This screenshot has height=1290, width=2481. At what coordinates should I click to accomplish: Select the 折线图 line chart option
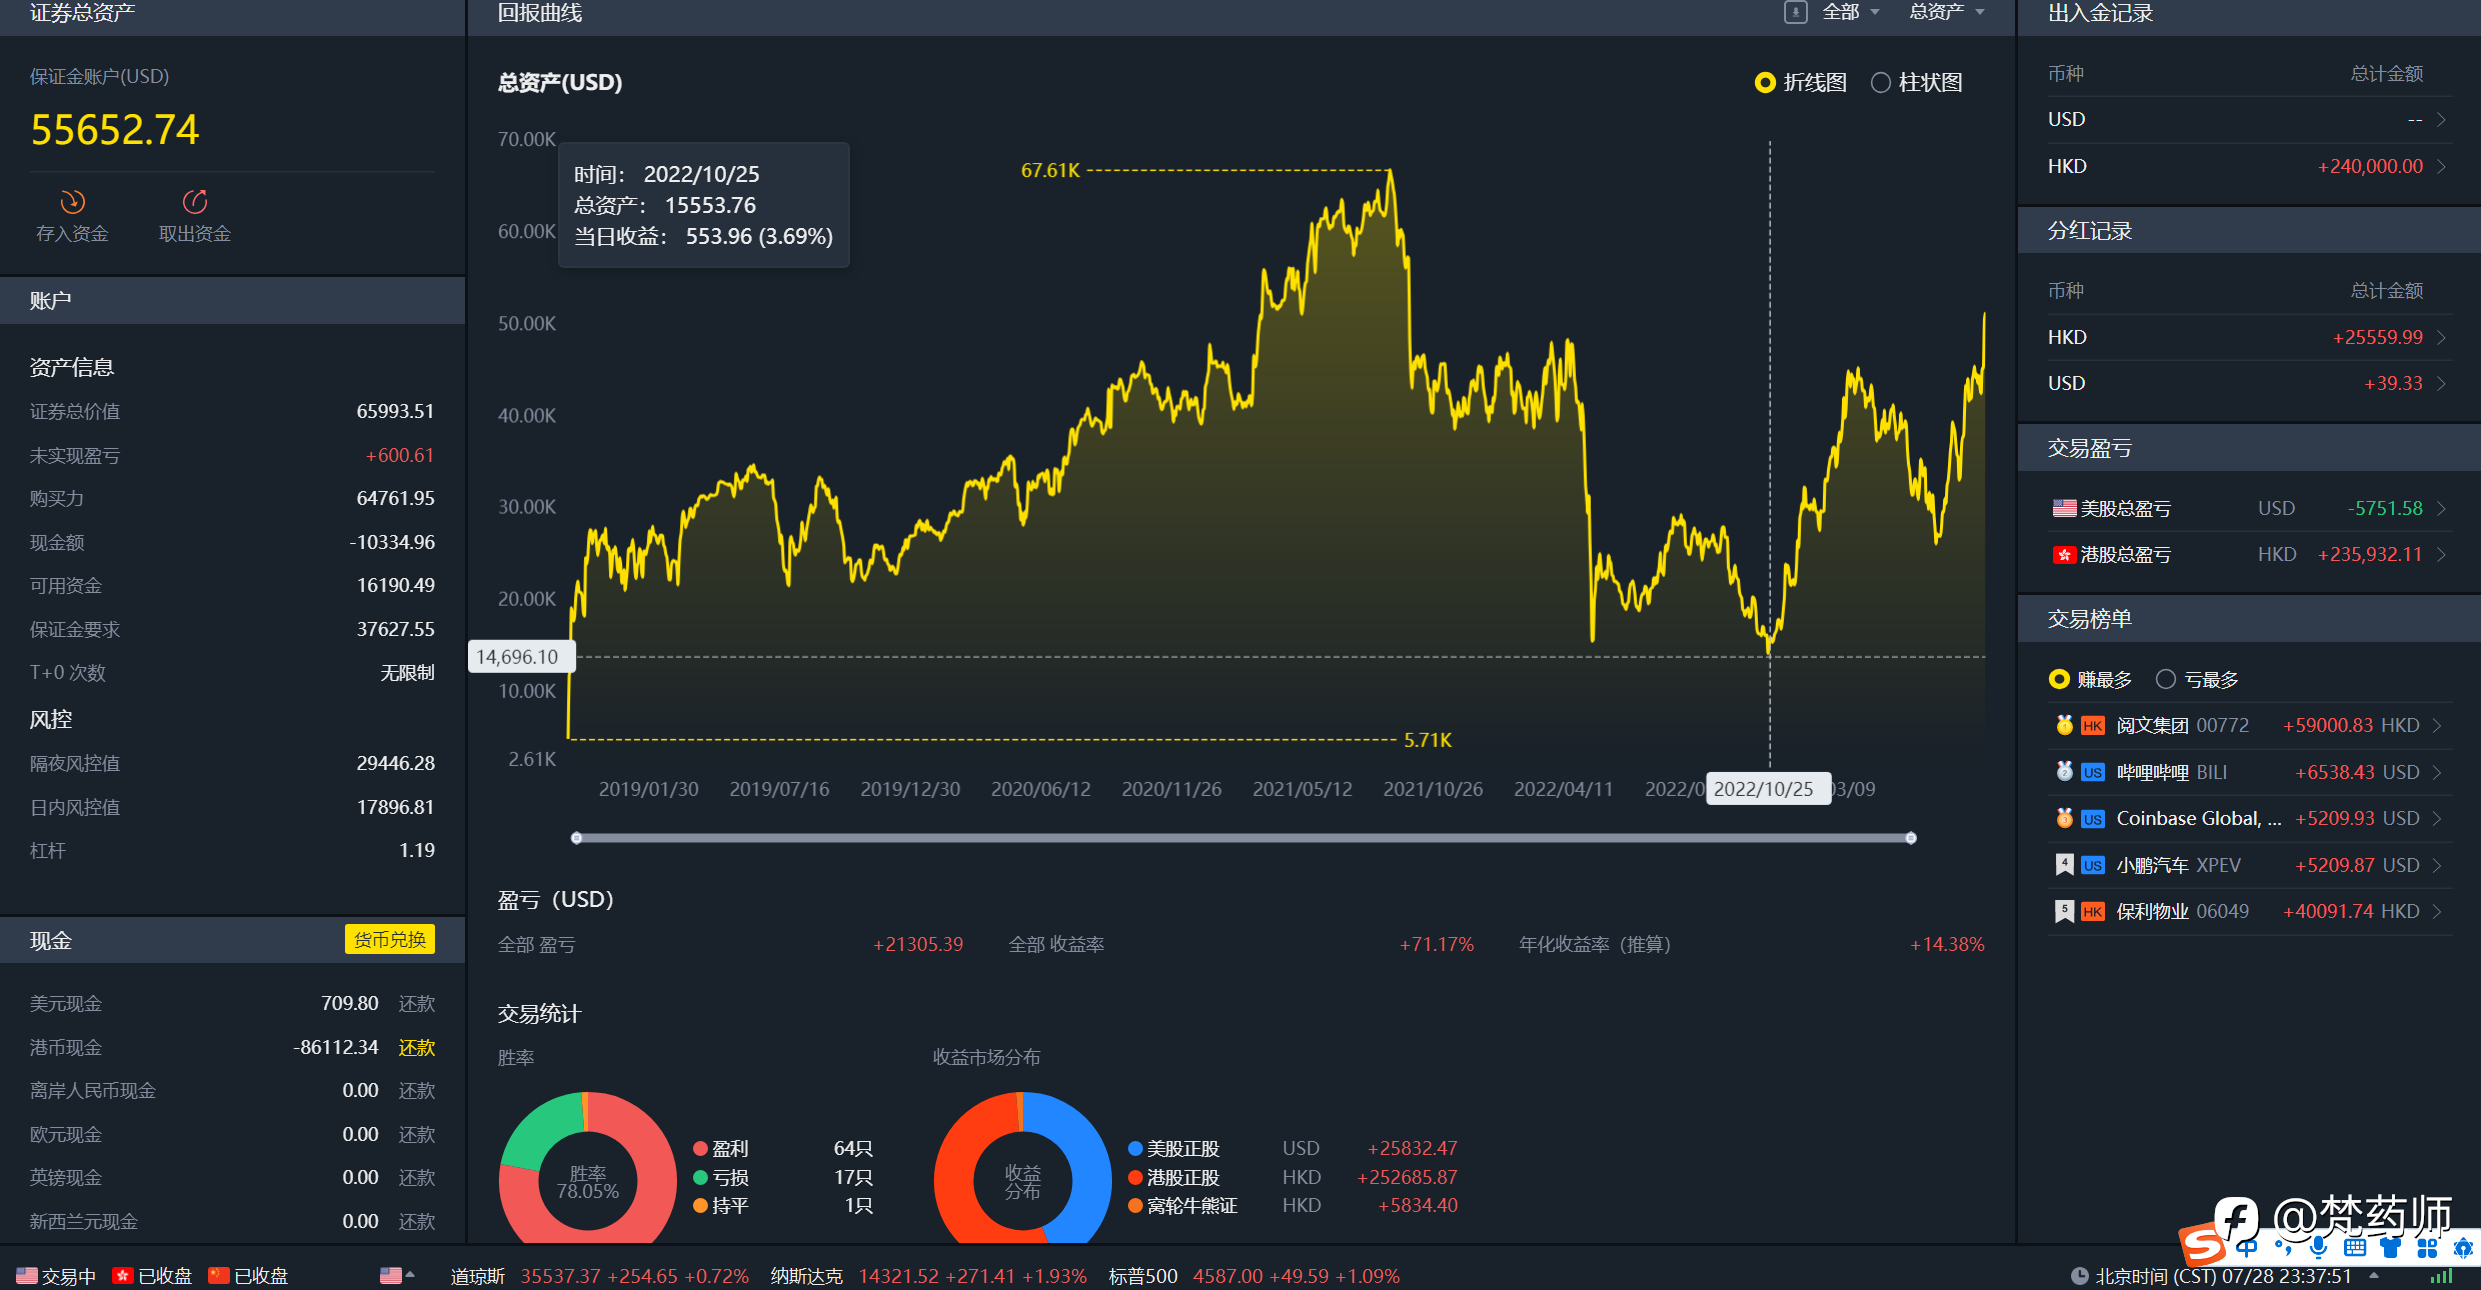pos(1801,82)
